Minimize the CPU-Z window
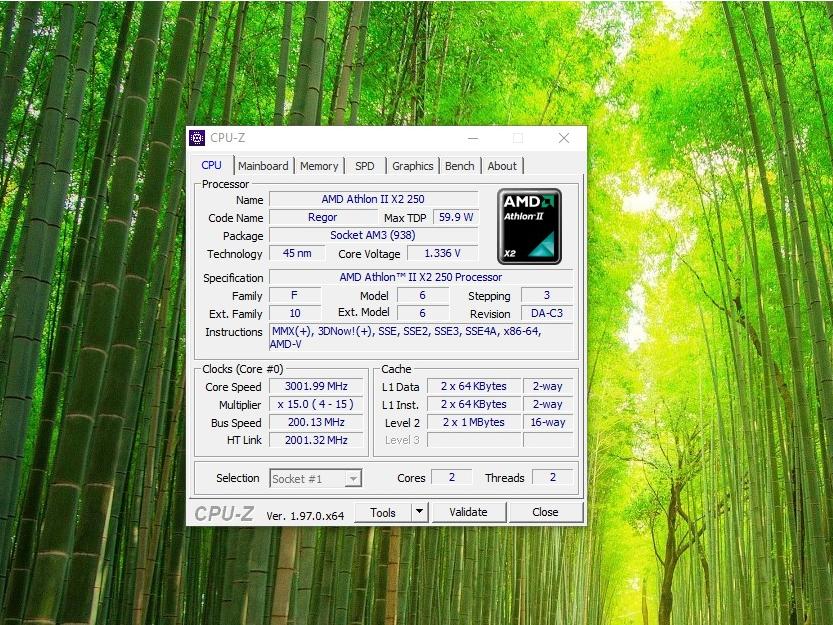The width and height of the screenshot is (833, 625). 473,138
